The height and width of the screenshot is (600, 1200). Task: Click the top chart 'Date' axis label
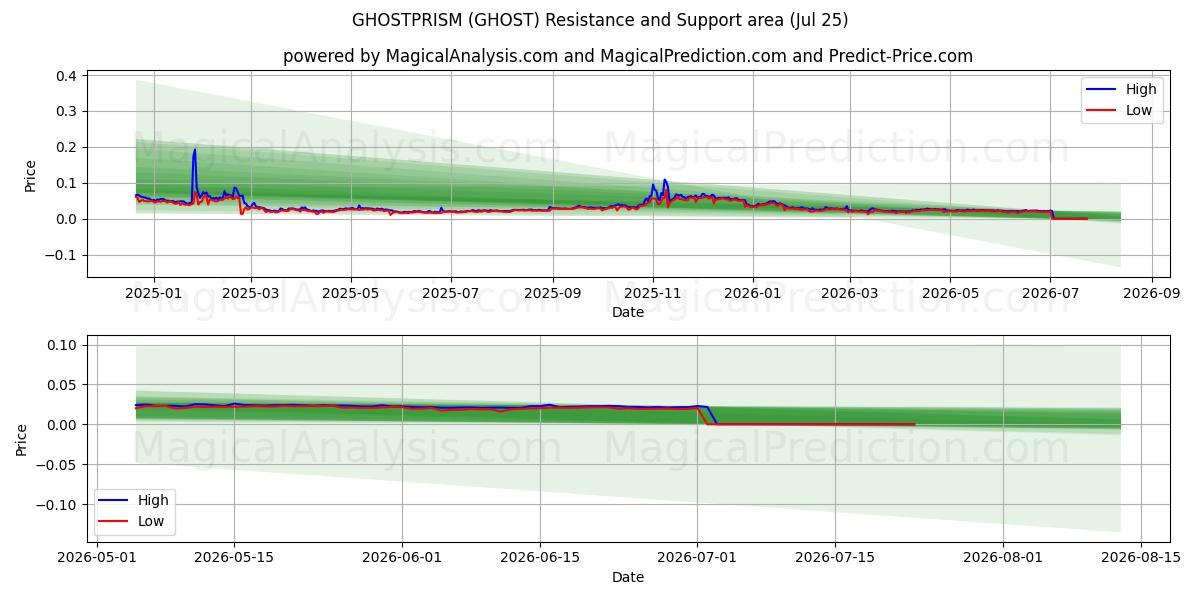tap(628, 313)
